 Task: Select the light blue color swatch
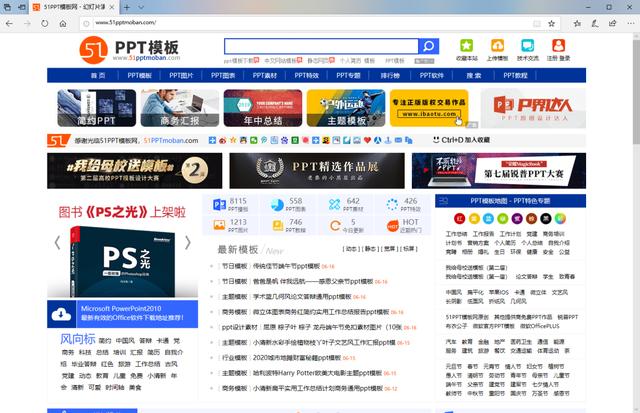coord(488,219)
